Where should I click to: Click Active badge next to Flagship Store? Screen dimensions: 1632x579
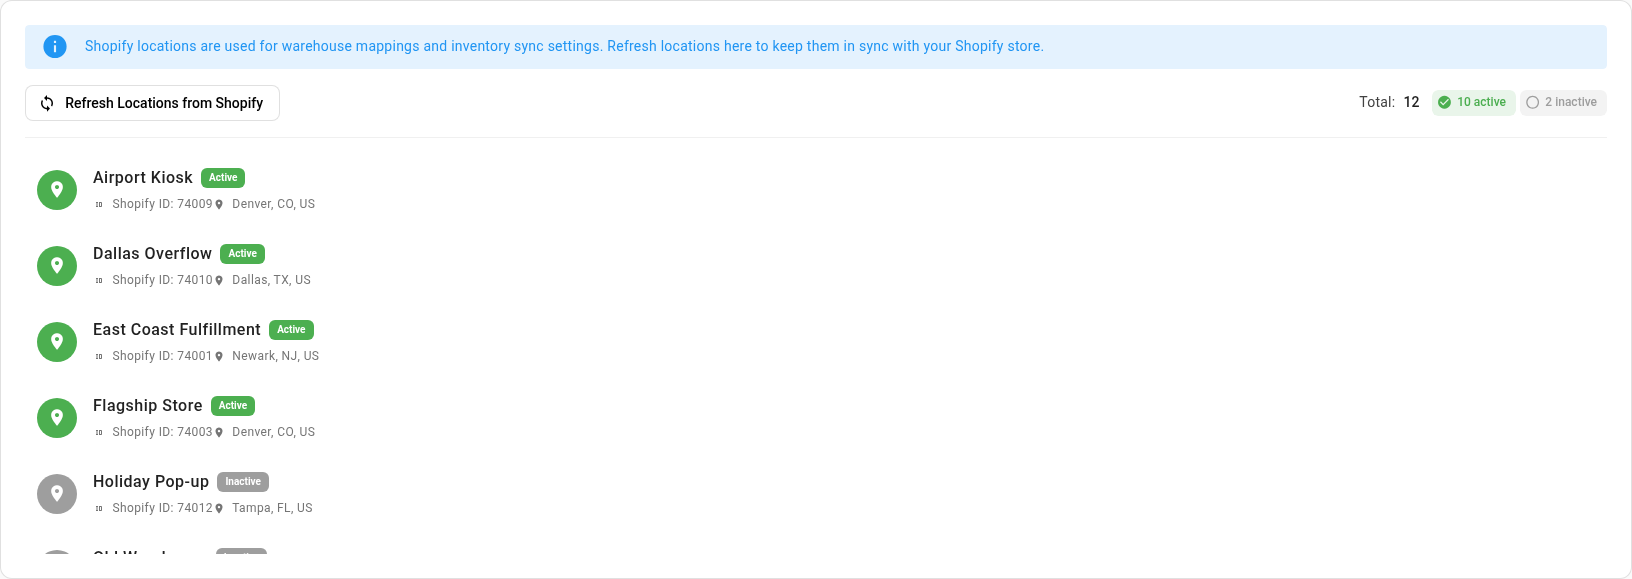point(233,406)
